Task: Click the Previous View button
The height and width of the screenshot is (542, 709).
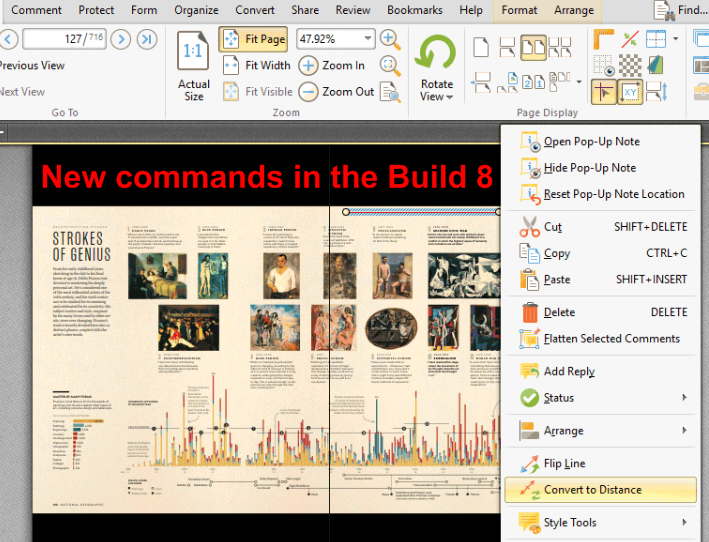Action: [32, 66]
